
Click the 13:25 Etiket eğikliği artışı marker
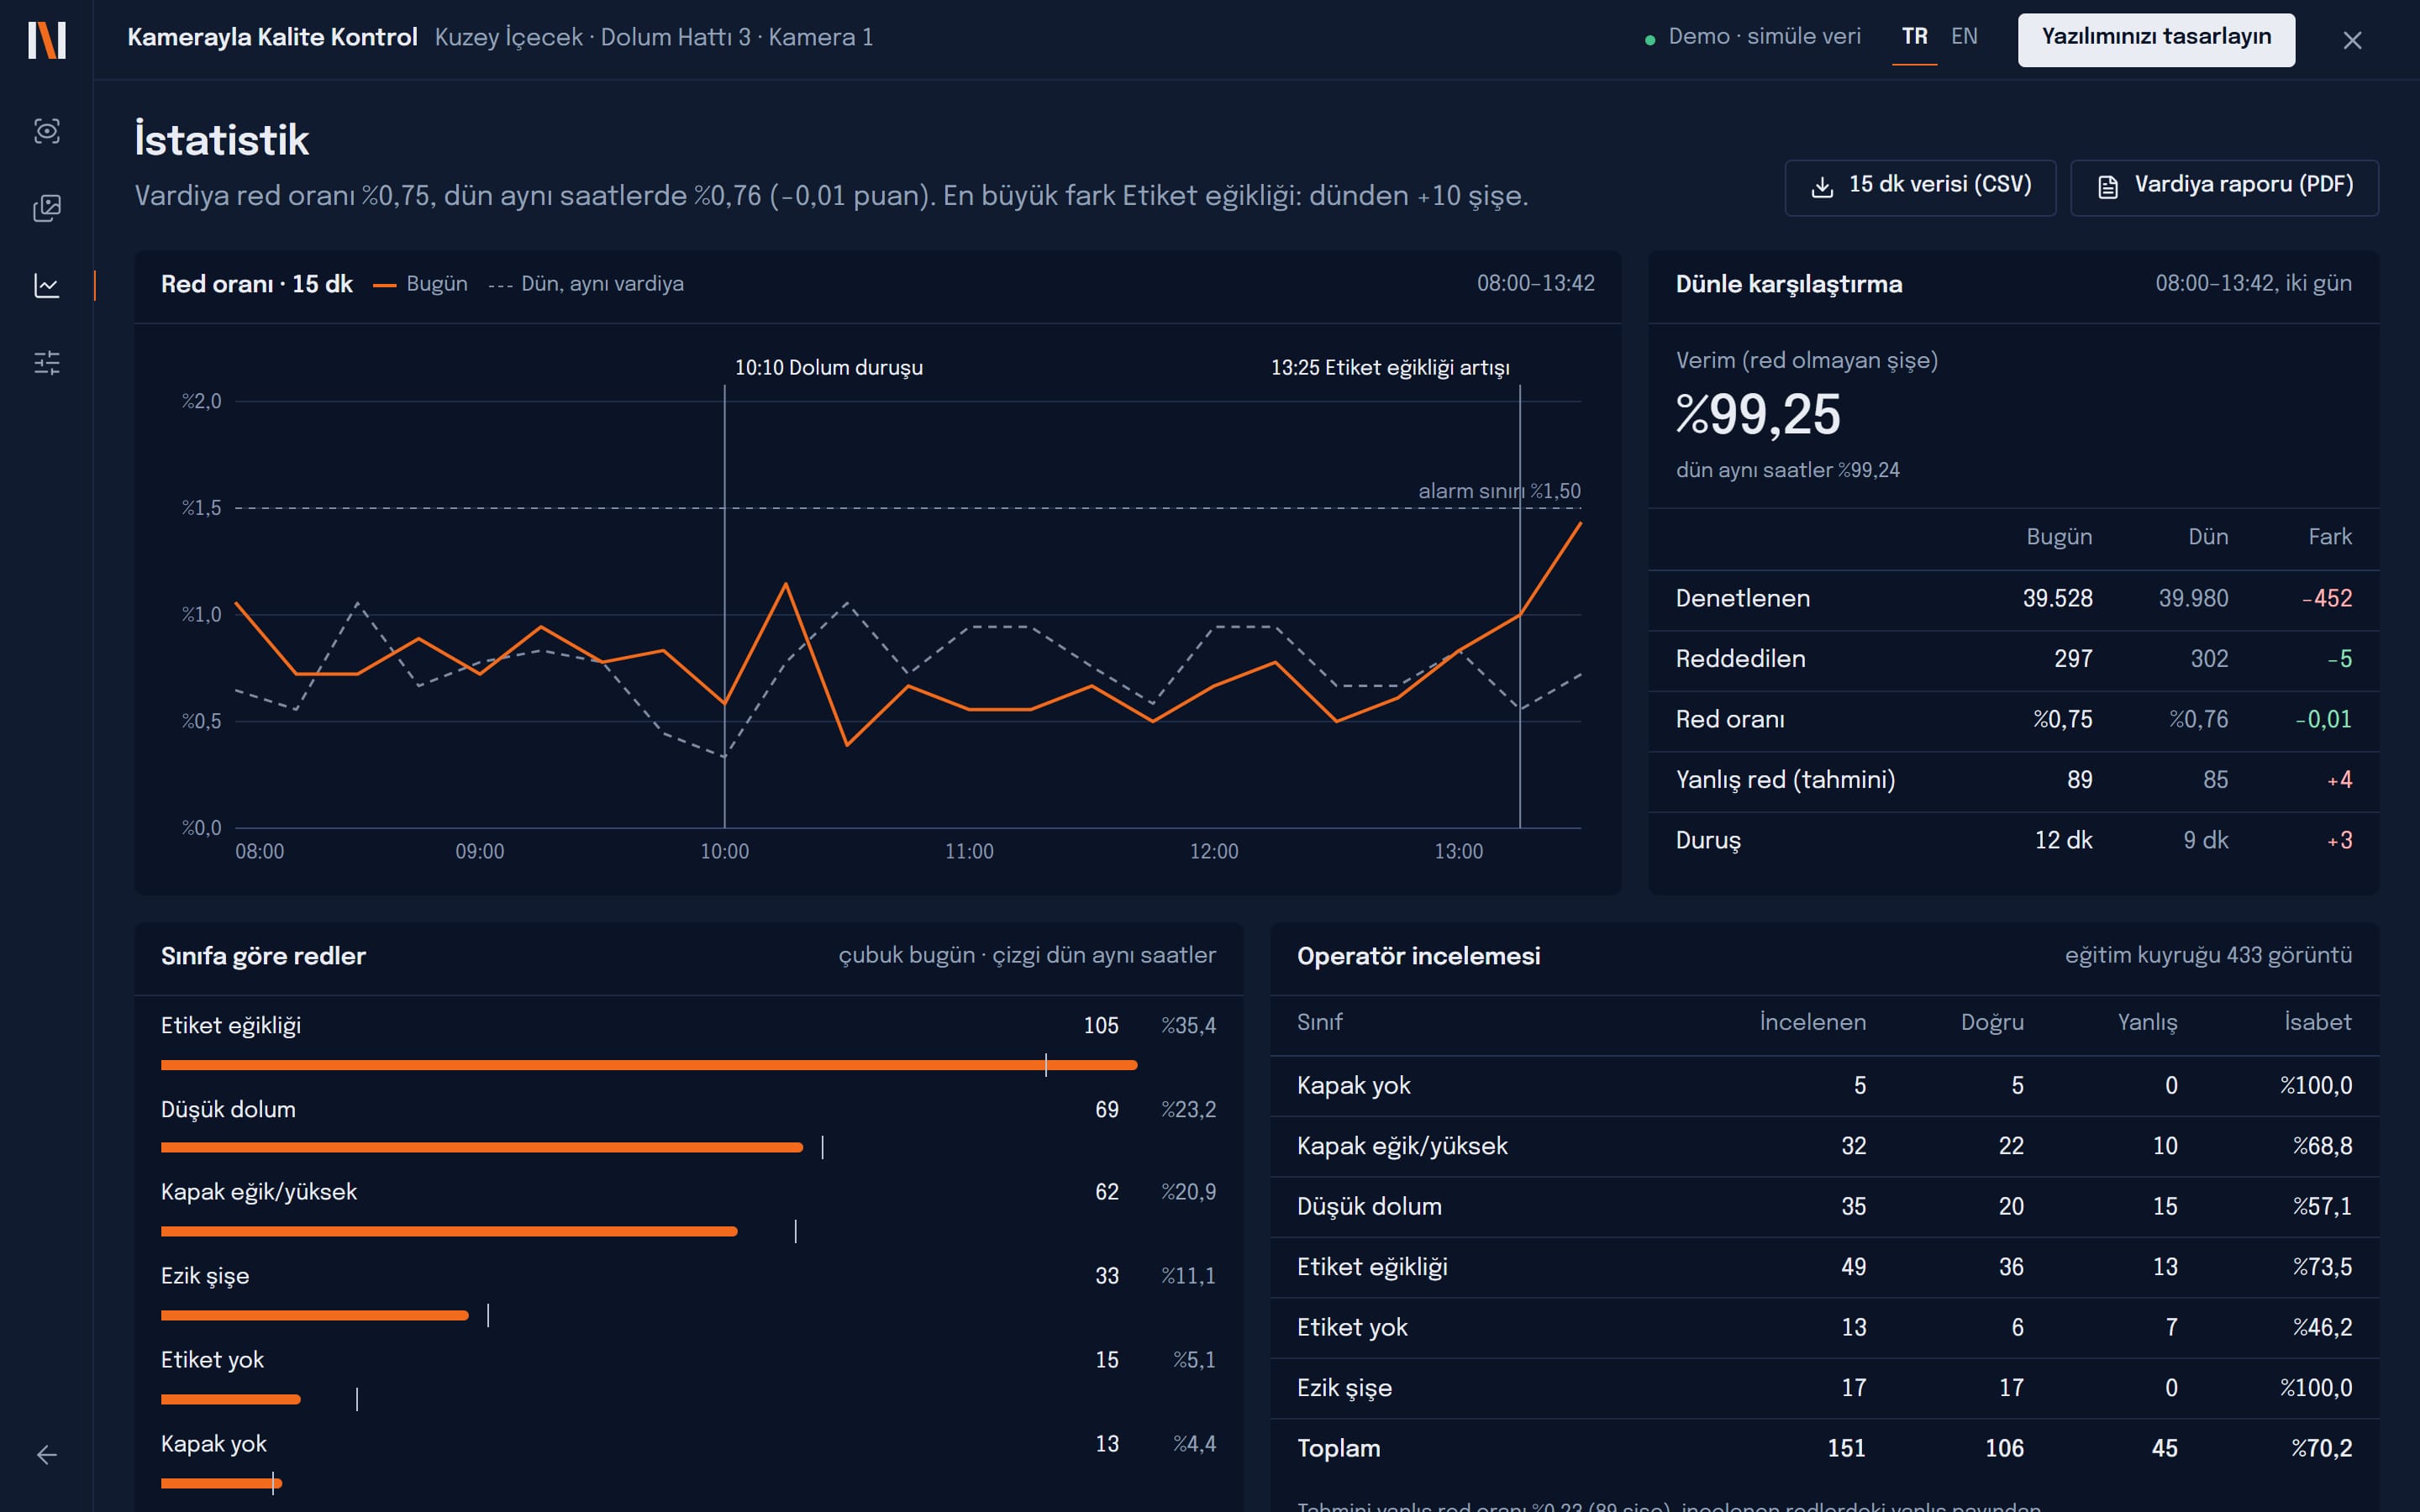pos(1390,367)
